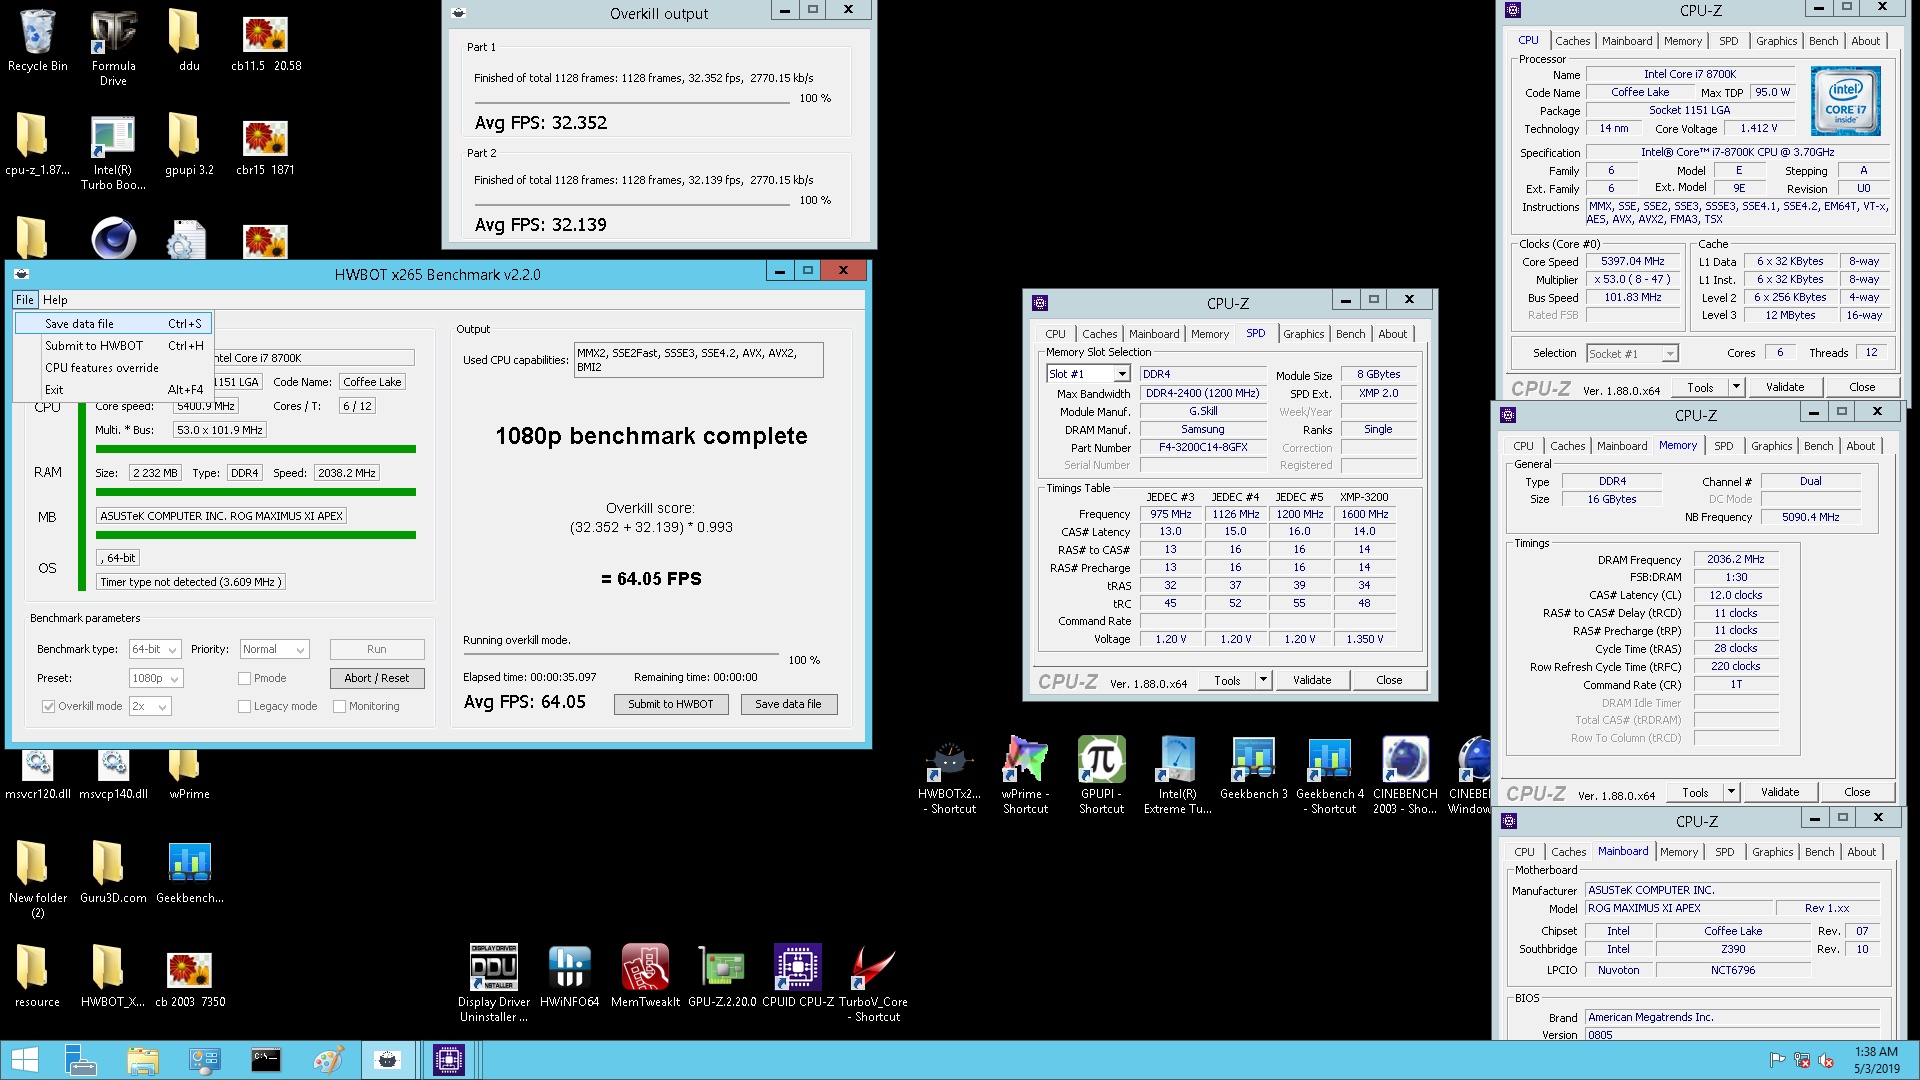The height and width of the screenshot is (1080, 1920).
Task: Launch the Geekbench 3 desktop icon
Action: tap(1253, 768)
